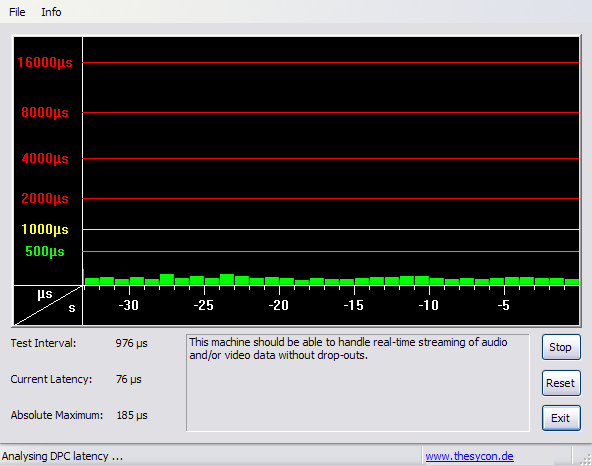Click the 4000µs threshold label
Viewport: 592px width, 466px height.
pyautogui.click(x=45, y=158)
